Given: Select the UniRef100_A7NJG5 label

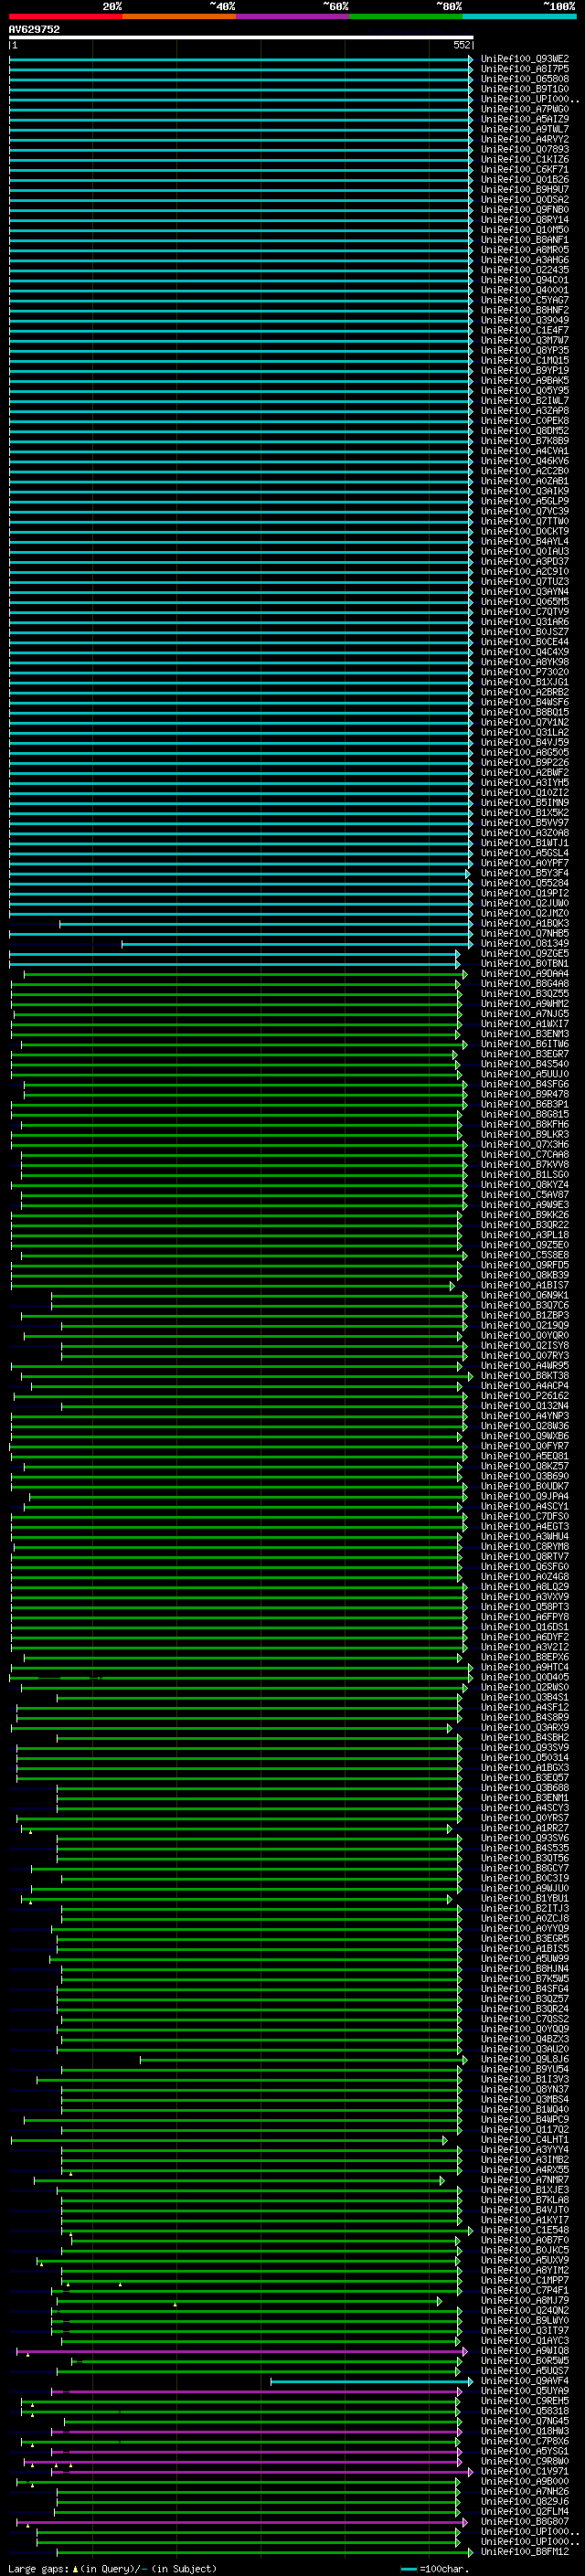Looking at the screenshot, I should [x=525, y=1014].
